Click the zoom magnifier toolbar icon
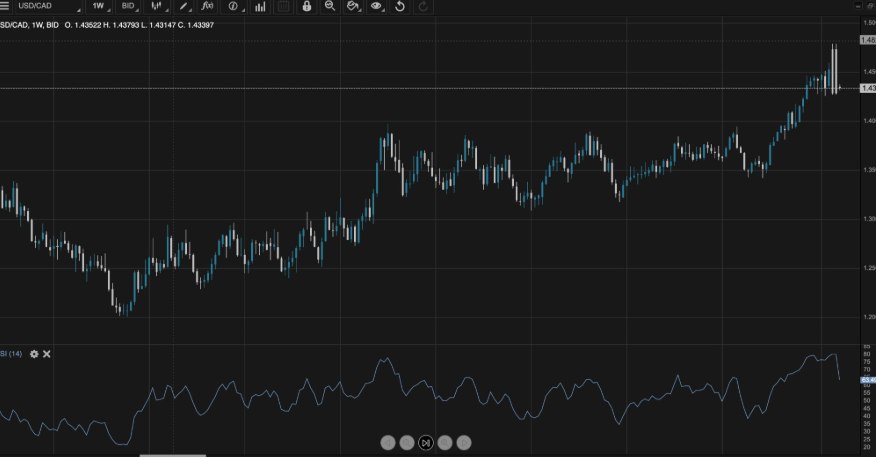The height and width of the screenshot is (457, 876). pyautogui.click(x=330, y=6)
